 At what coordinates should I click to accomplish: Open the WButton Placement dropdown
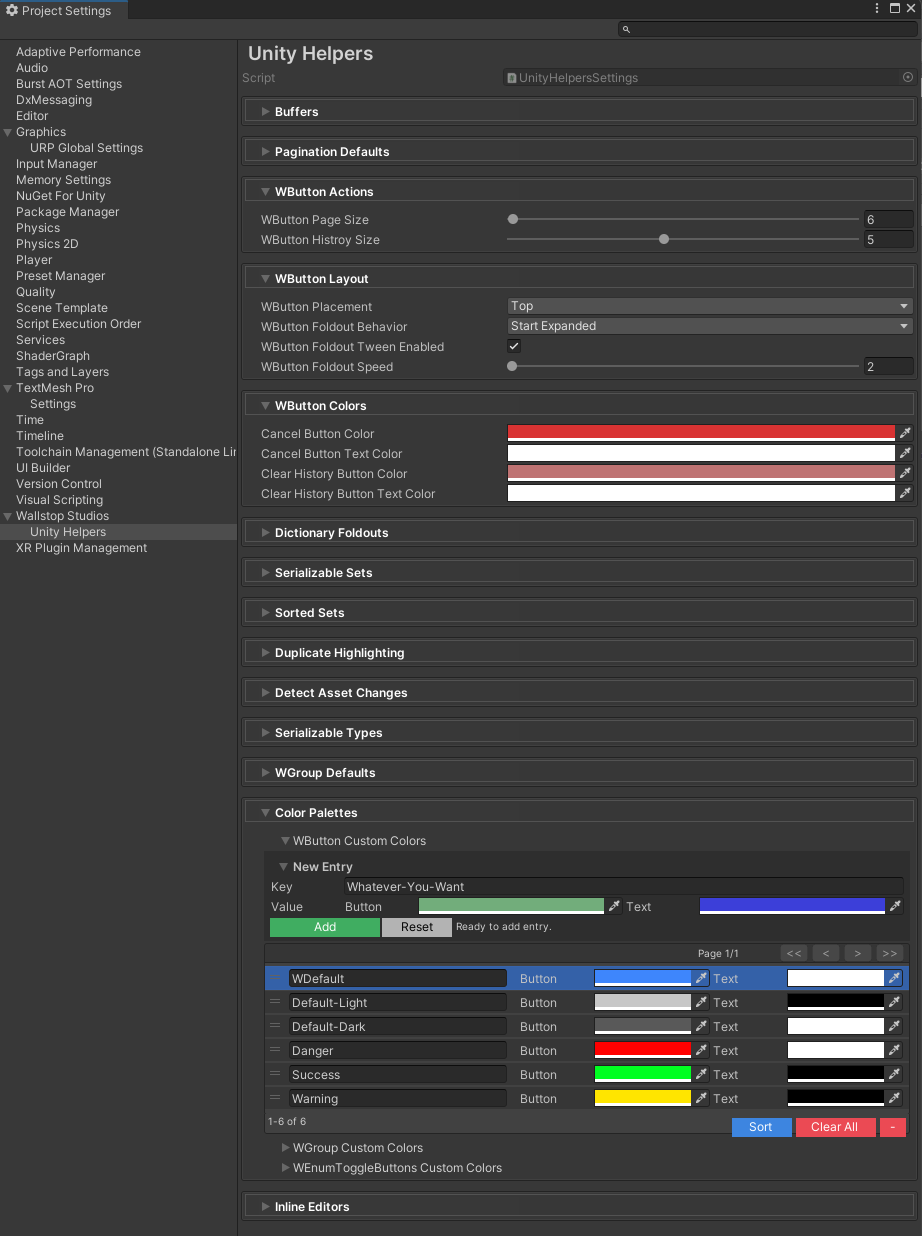click(709, 306)
